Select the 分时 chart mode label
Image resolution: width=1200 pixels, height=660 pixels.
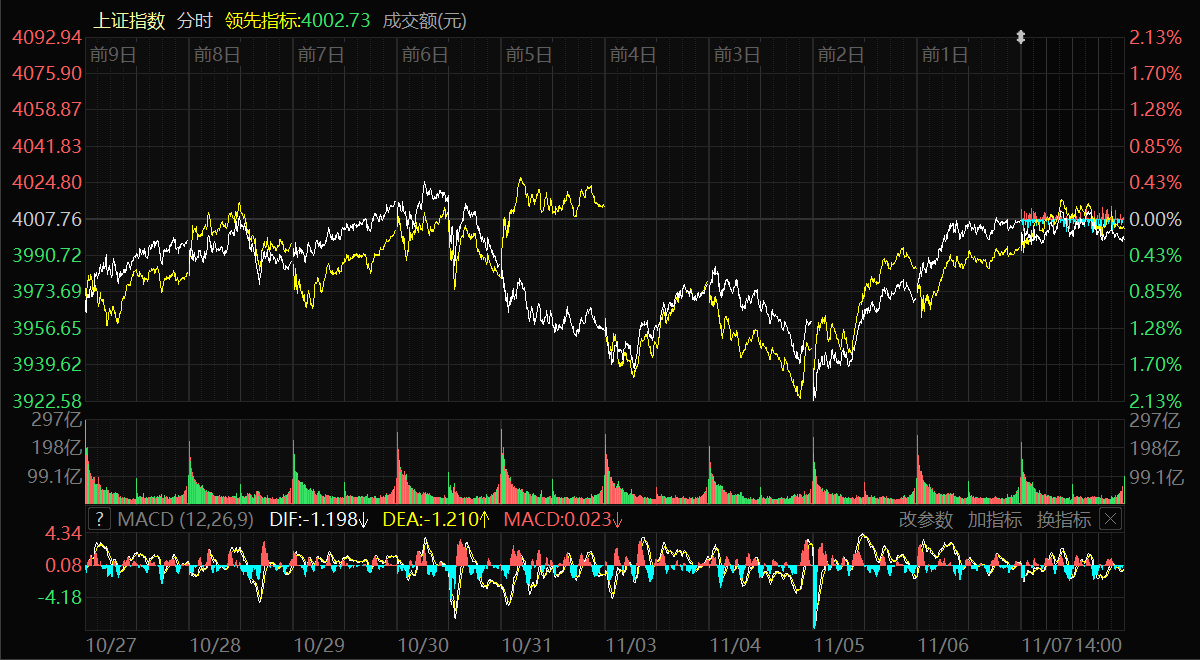point(194,20)
